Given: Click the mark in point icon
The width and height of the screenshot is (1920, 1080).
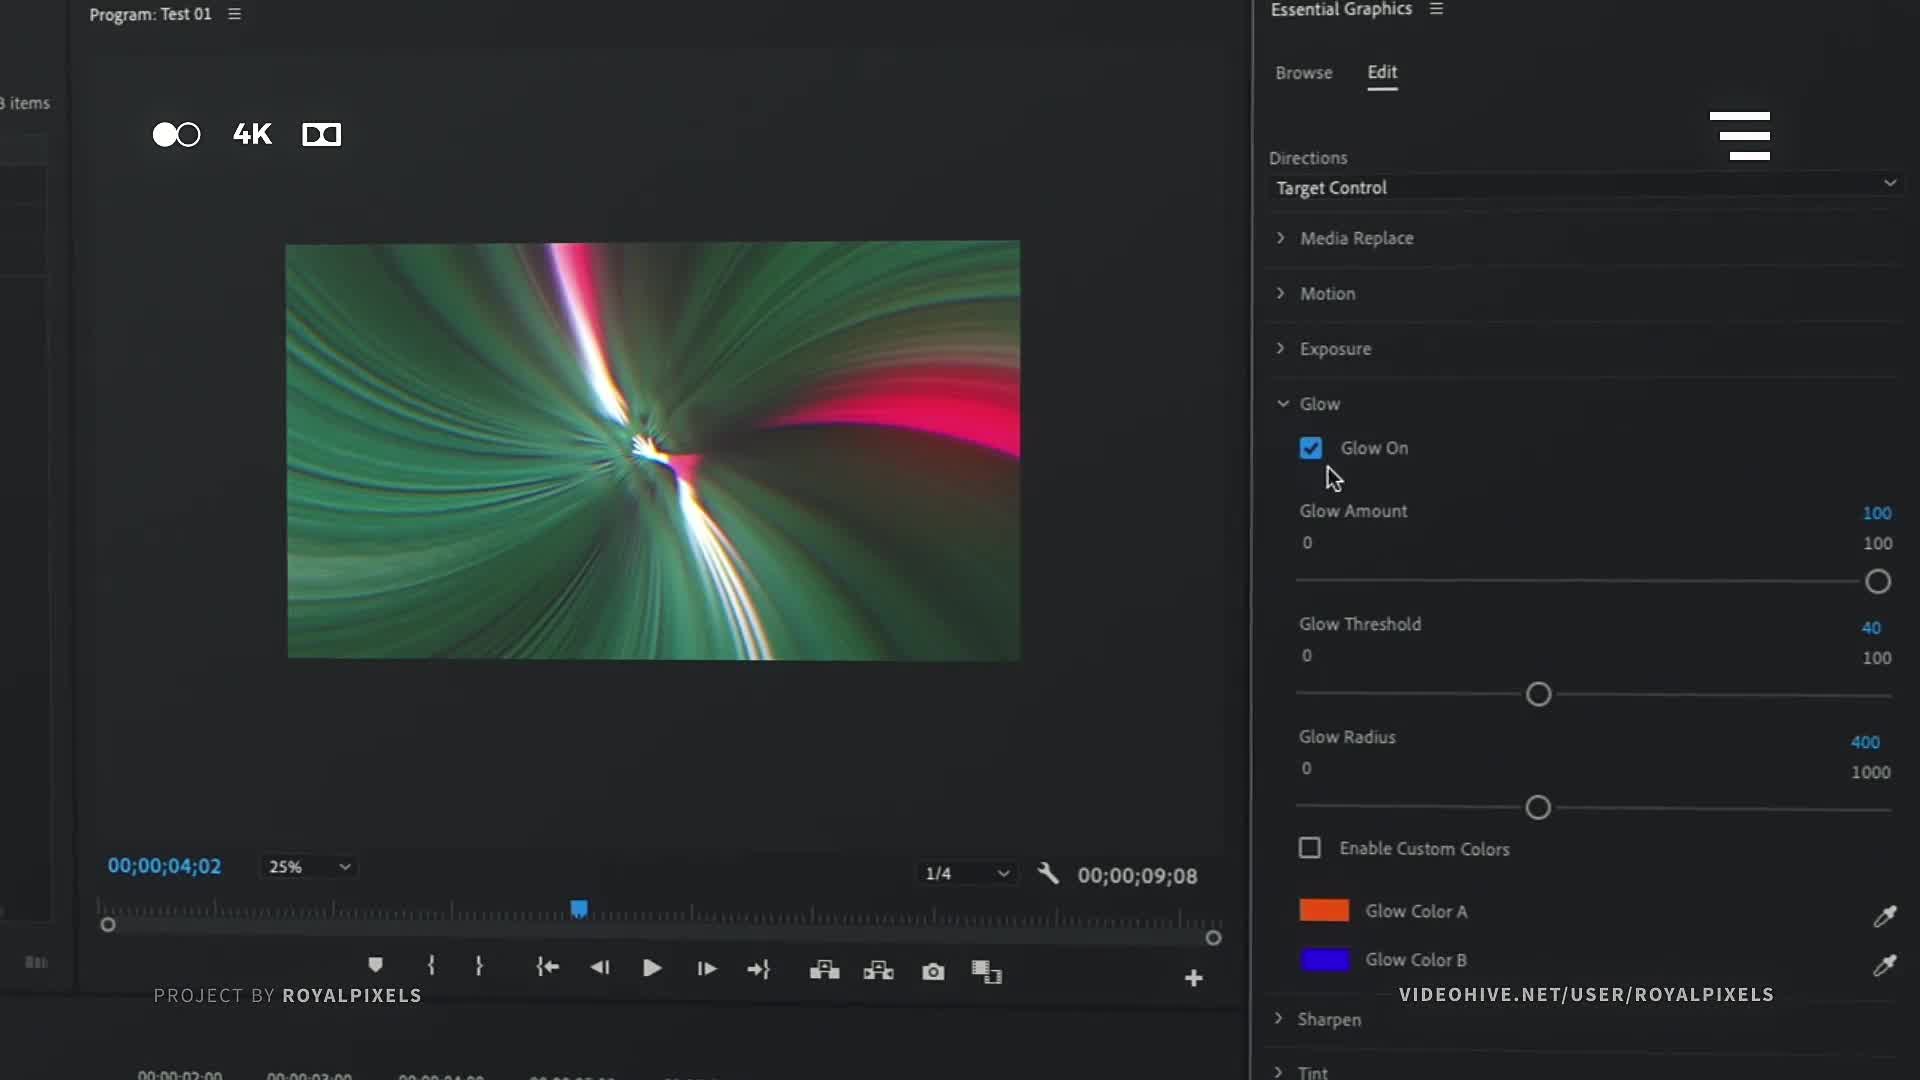Looking at the screenshot, I should point(430,969).
